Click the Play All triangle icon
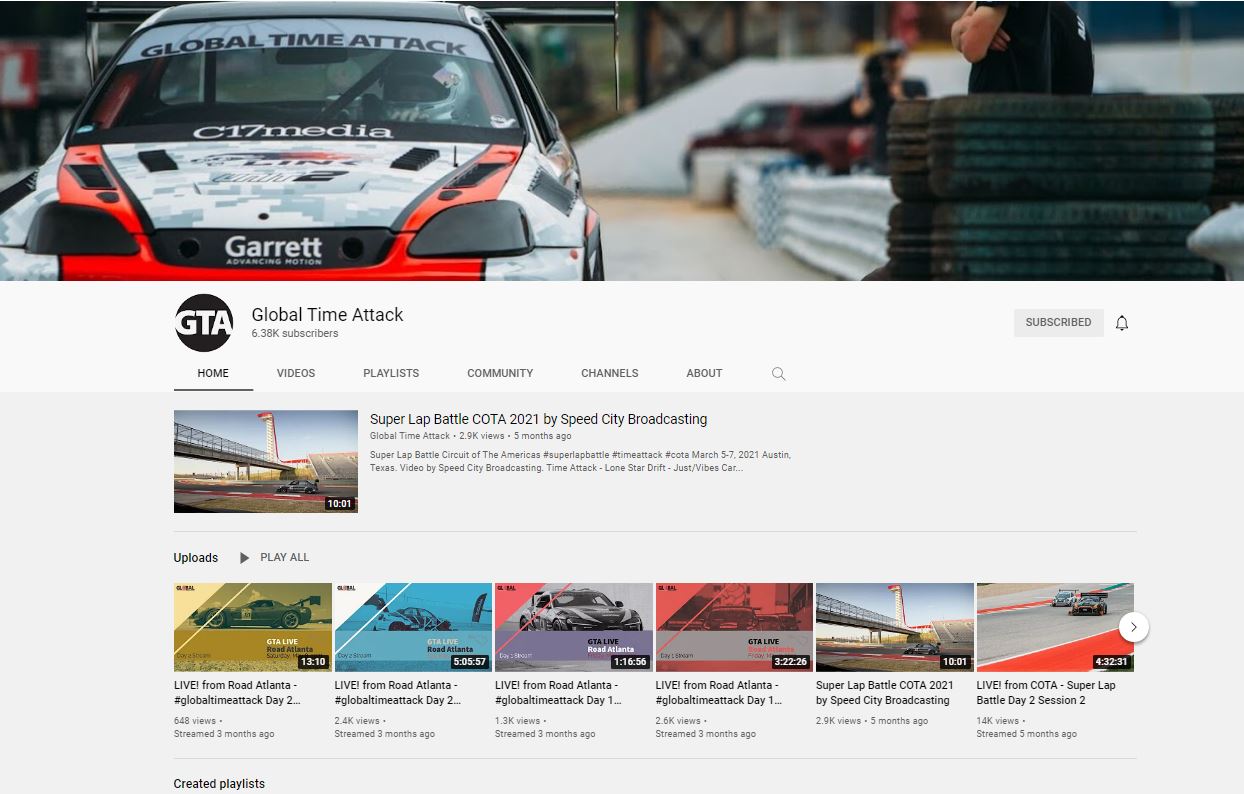The image size is (1244, 794). click(x=245, y=558)
